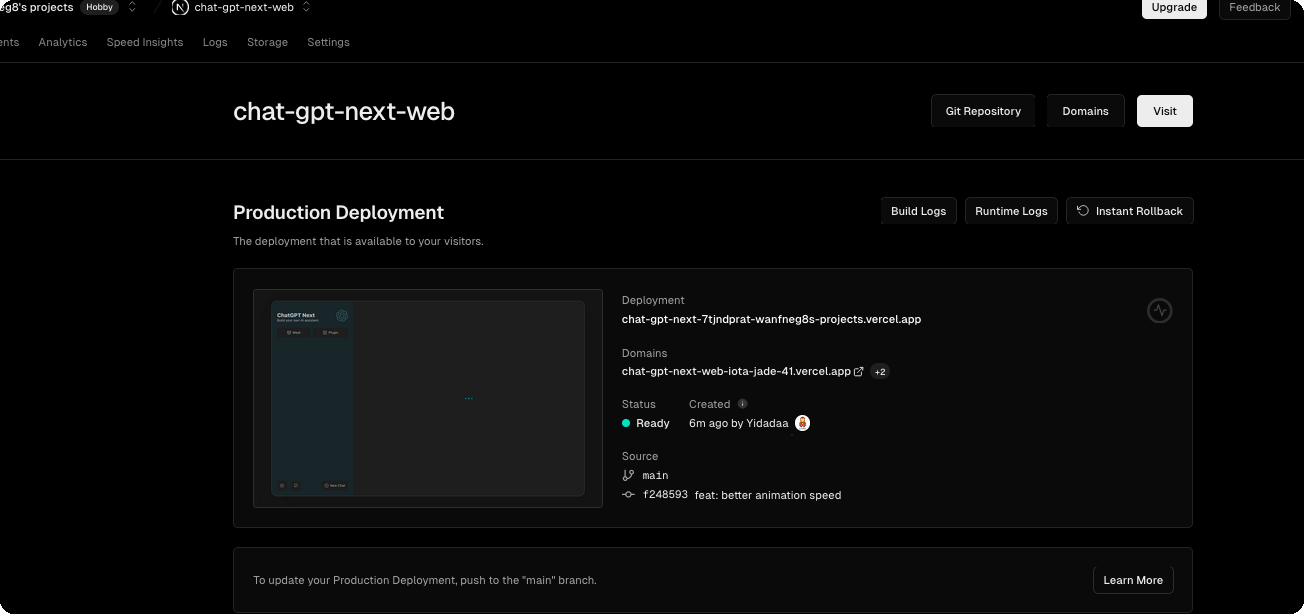Click the activity pulse icon in deployment card

coord(1159,311)
